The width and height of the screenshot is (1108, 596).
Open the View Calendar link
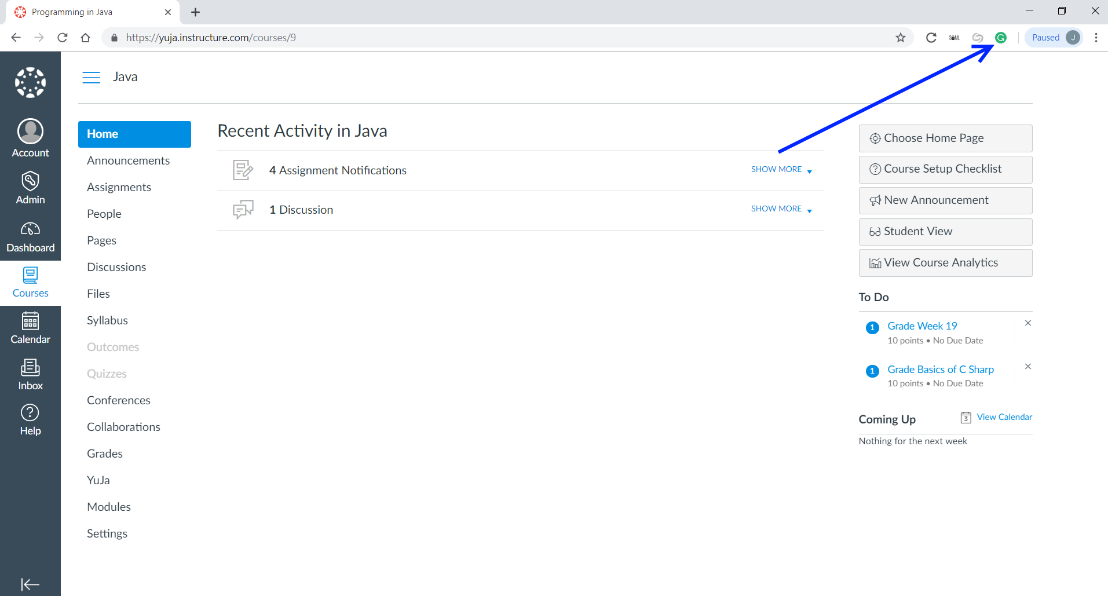coord(1004,417)
